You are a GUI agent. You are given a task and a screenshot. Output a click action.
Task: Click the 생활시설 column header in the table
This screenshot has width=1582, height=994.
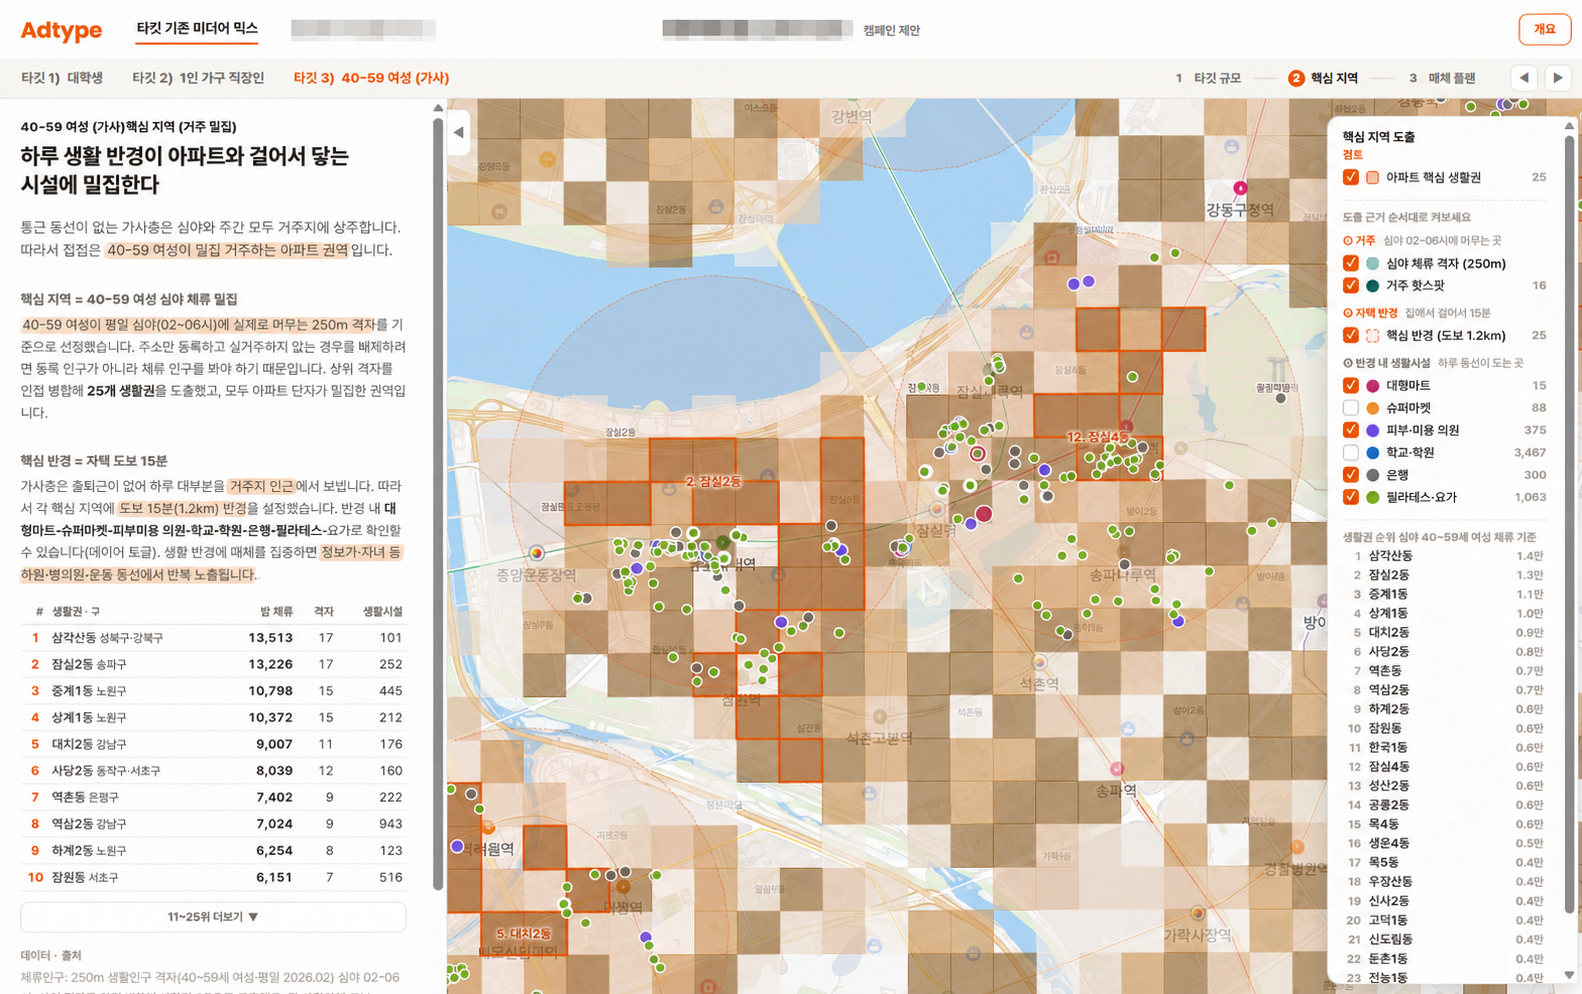pyautogui.click(x=382, y=611)
